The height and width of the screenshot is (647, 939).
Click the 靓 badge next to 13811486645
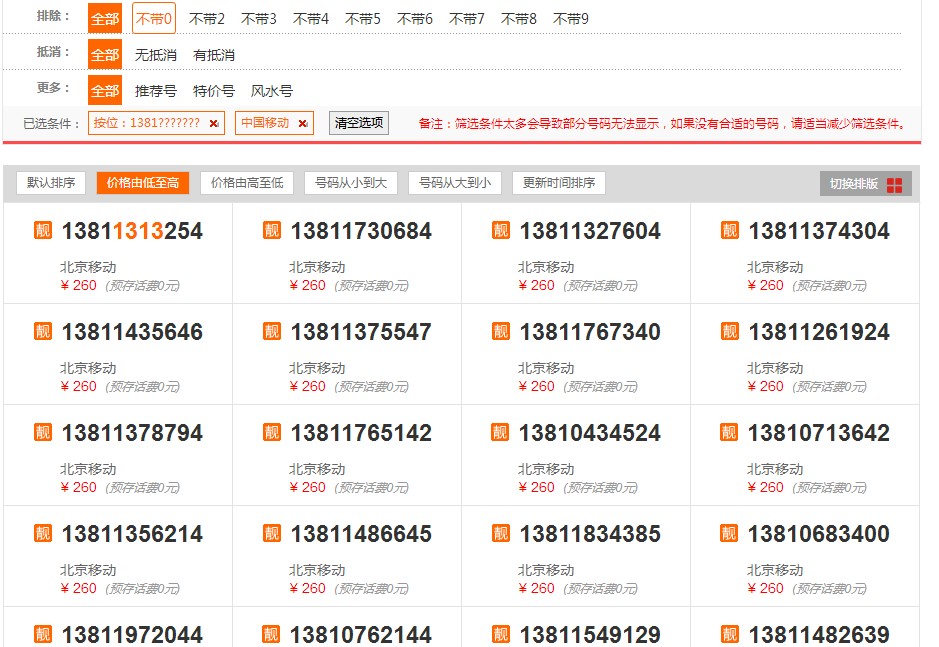tap(271, 533)
